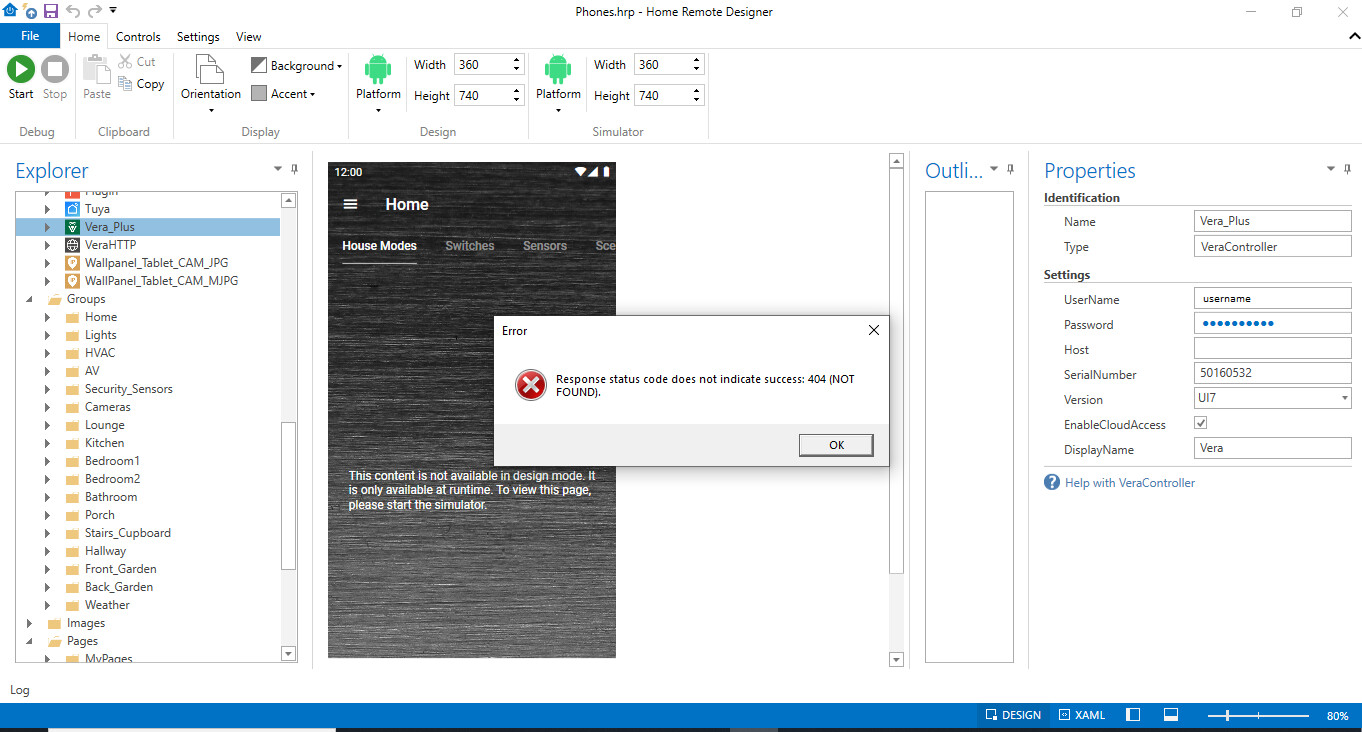Viewport: 1362px width, 732px height.
Task: Open the Help with VeraController link
Action: pyautogui.click(x=1129, y=482)
